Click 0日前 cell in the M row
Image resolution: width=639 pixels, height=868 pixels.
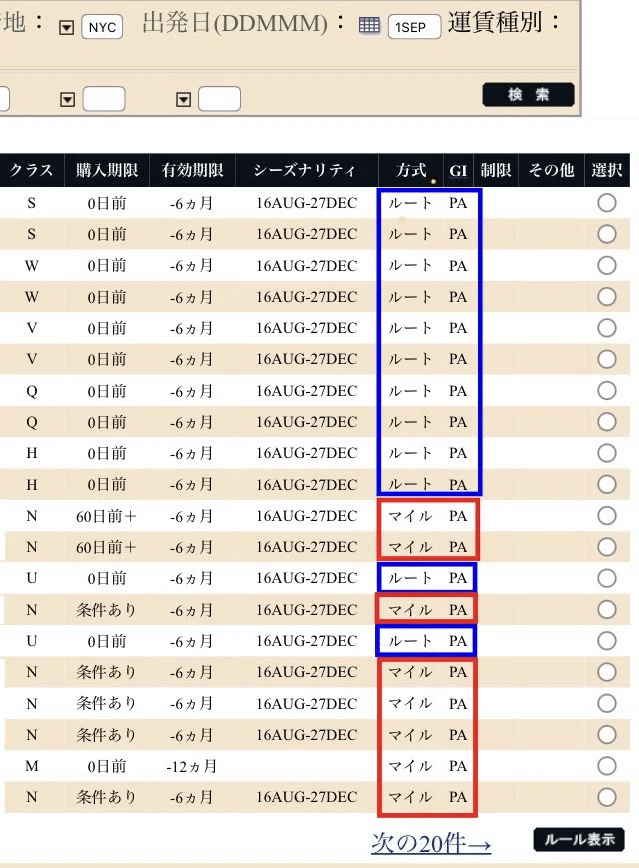pyautogui.click(x=107, y=766)
